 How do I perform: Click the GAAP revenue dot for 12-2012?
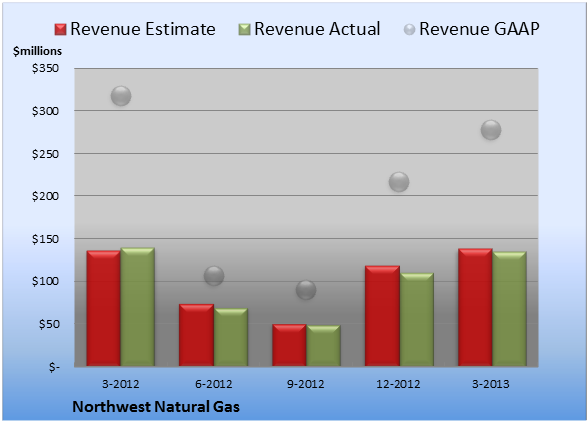(x=399, y=182)
